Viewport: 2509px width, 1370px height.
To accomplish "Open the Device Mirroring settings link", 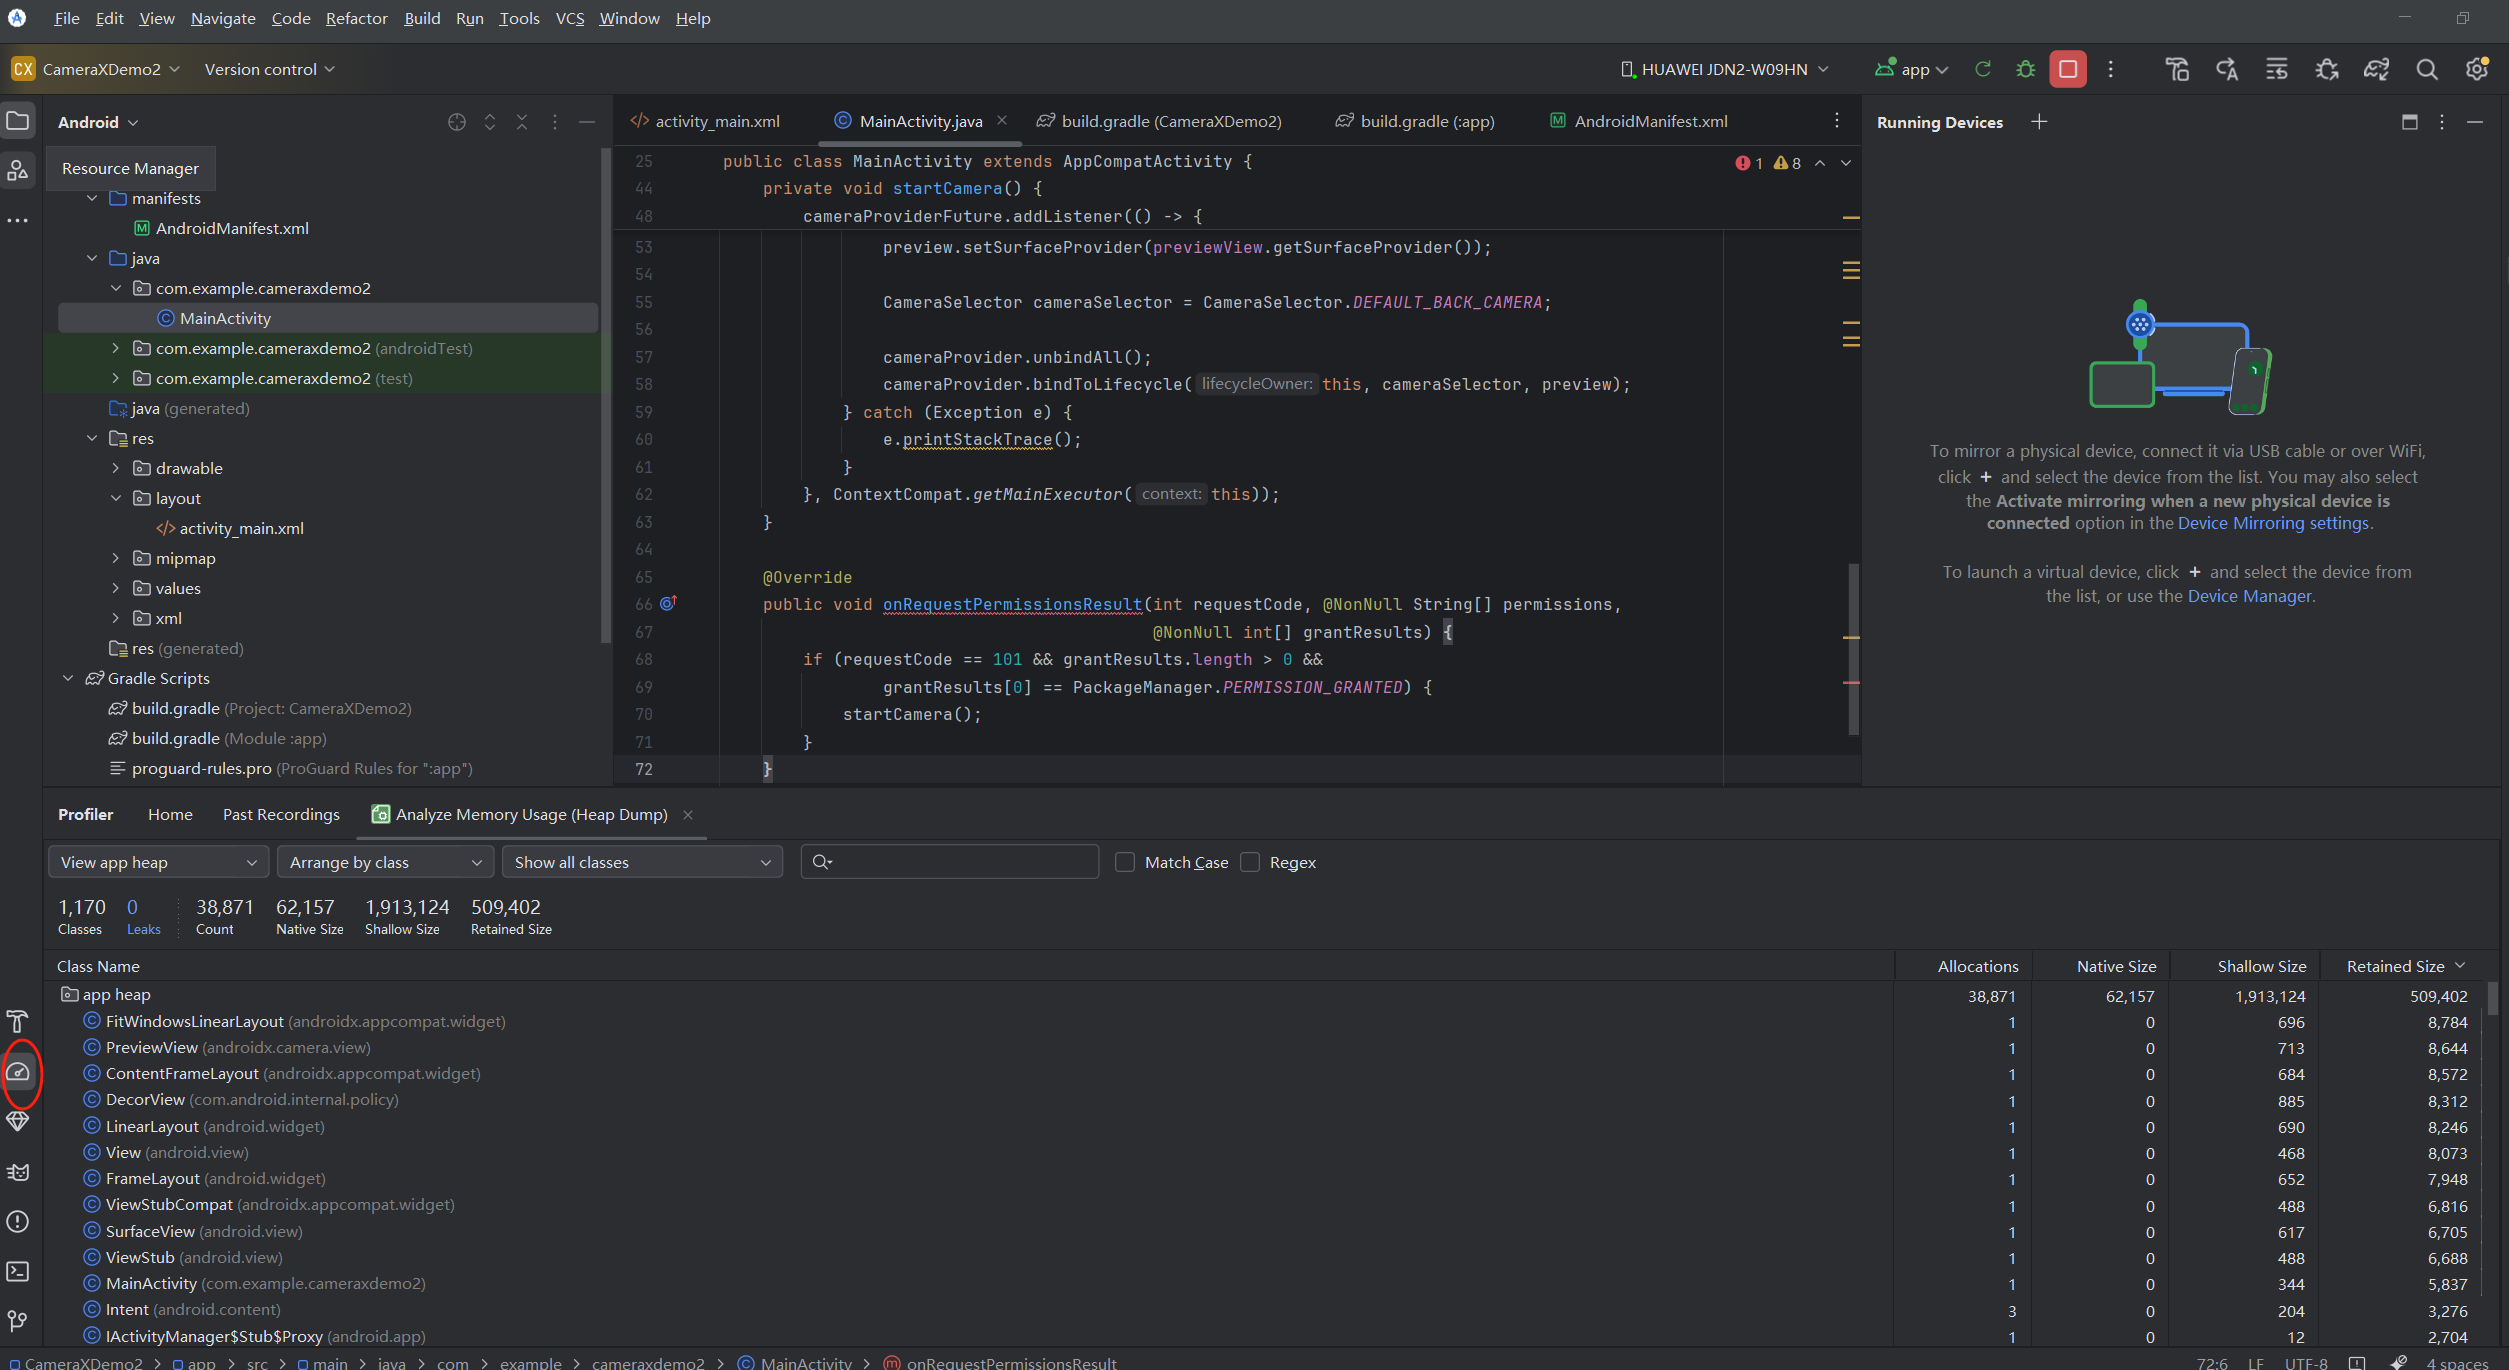I will click(x=2273, y=523).
